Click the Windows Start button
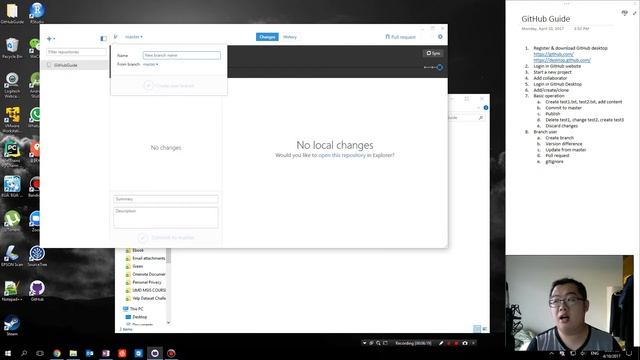Viewport: 640px width, 360px height. point(7,353)
